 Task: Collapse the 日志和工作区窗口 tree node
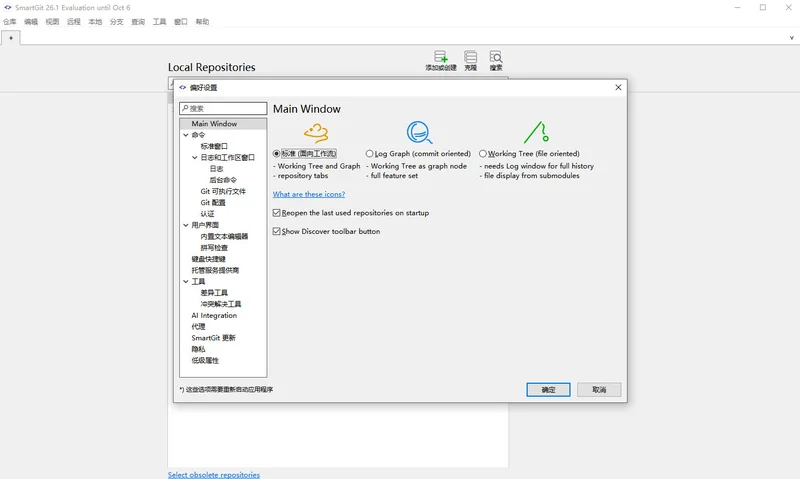pos(195,158)
